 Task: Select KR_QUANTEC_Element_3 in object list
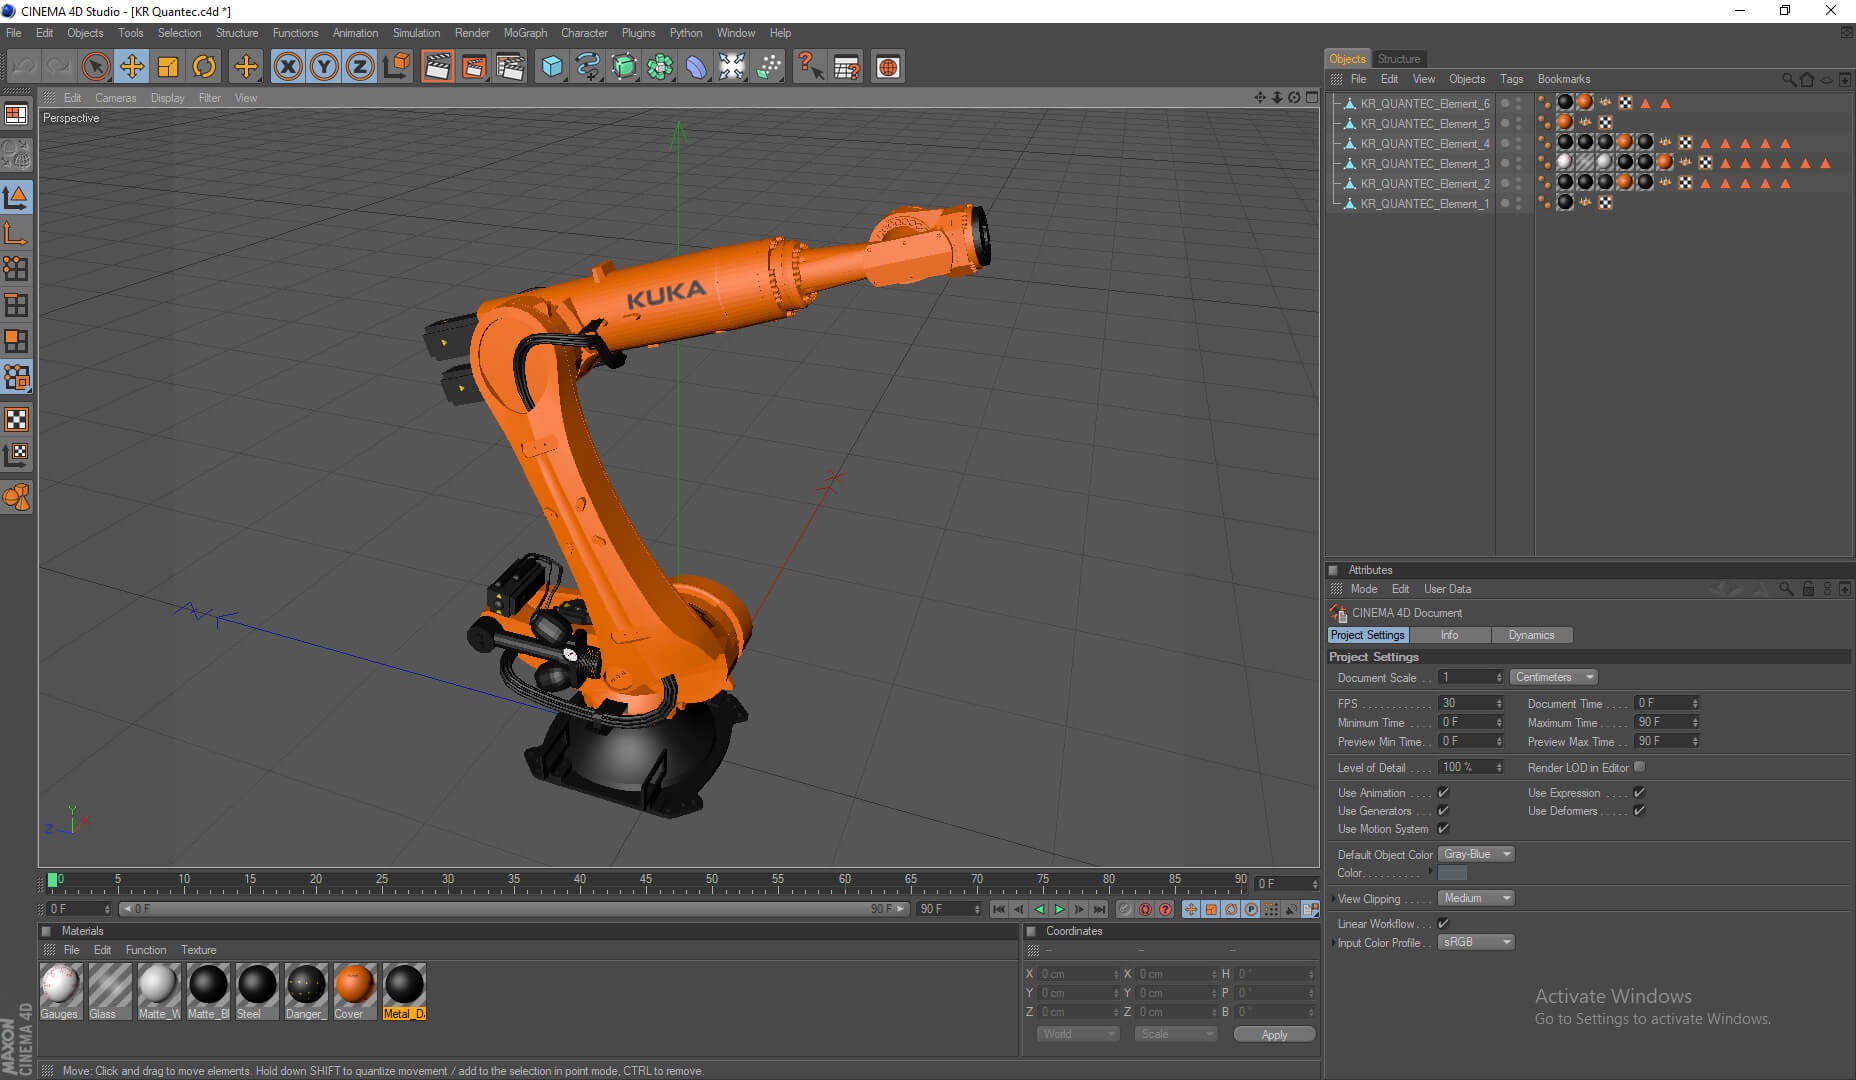(x=1424, y=163)
